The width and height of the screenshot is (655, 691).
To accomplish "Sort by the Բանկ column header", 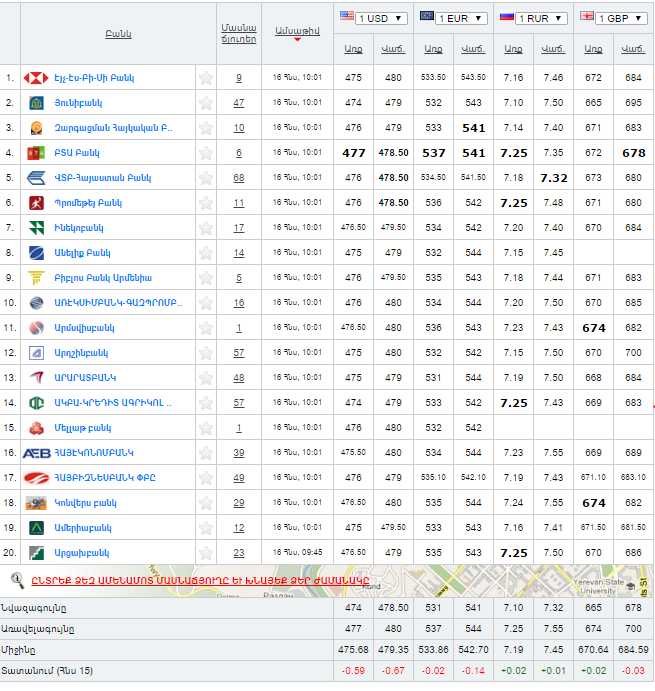I will click(118, 33).
